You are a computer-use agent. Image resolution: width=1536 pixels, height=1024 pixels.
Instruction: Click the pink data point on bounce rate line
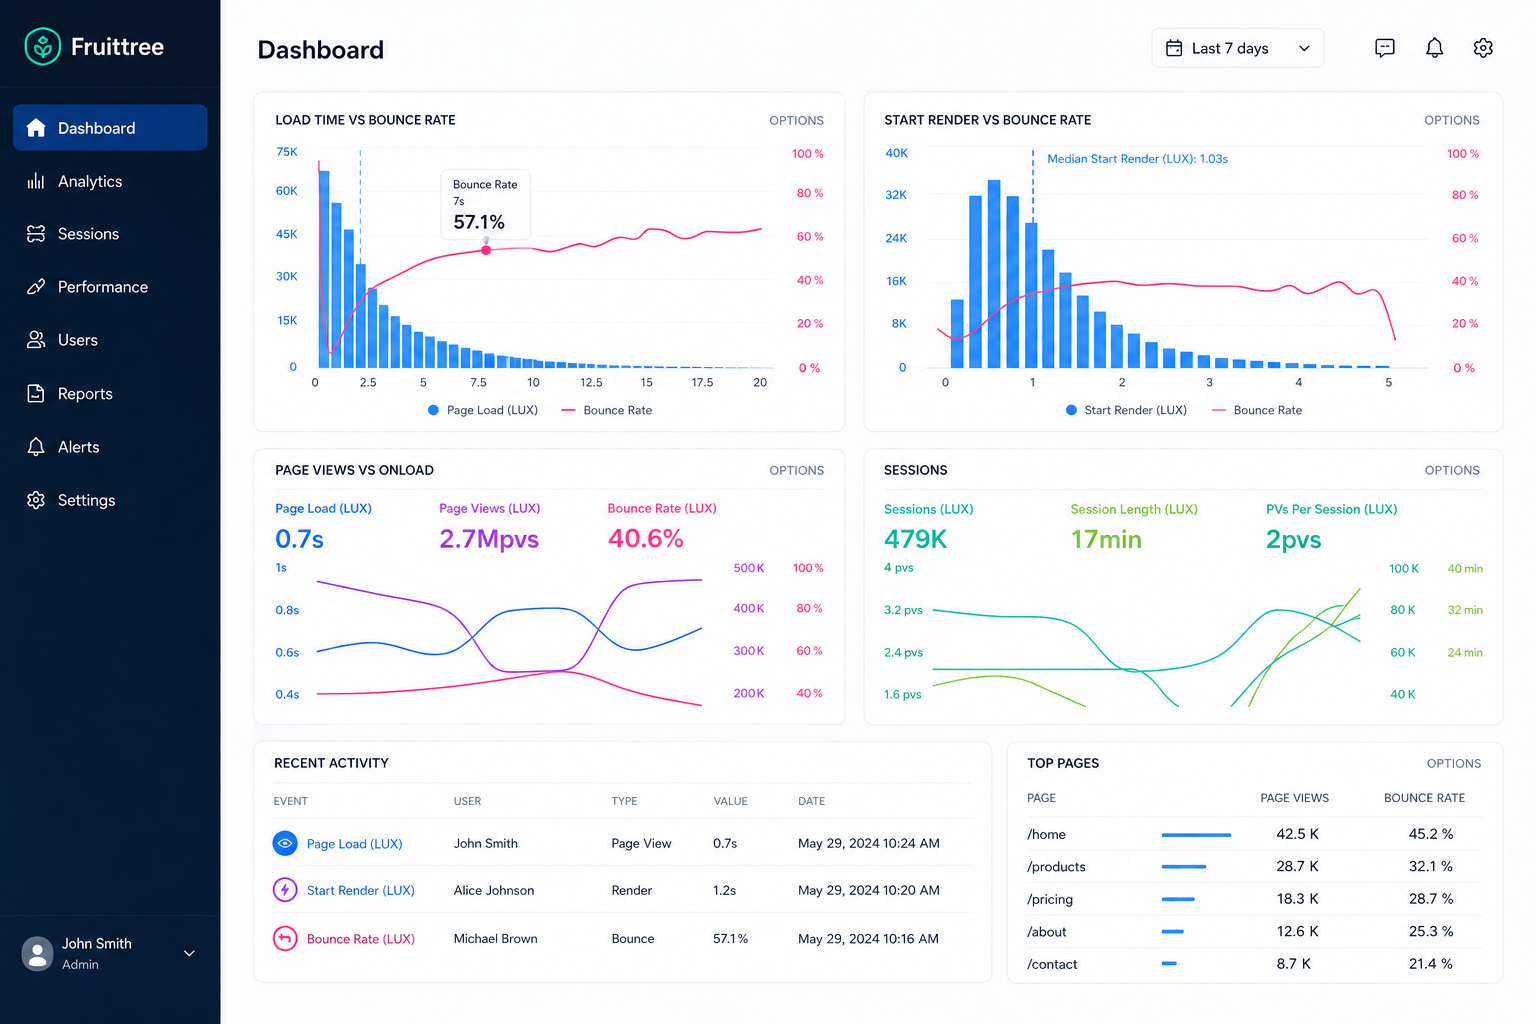pyautogui.click(x=486, y=250)
